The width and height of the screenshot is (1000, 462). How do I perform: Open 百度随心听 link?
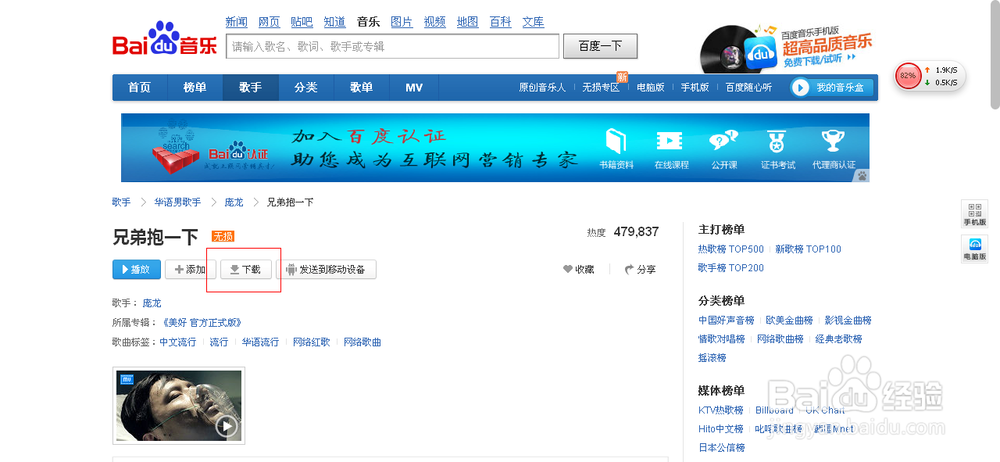748,87
